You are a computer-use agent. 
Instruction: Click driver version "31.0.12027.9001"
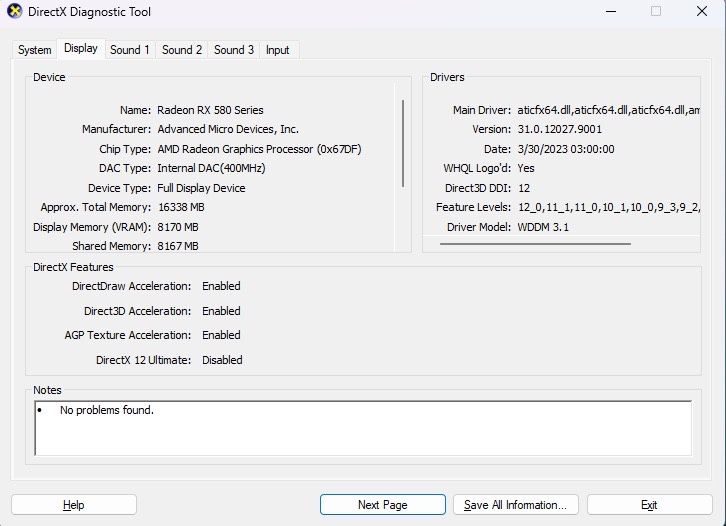point(560,129)
